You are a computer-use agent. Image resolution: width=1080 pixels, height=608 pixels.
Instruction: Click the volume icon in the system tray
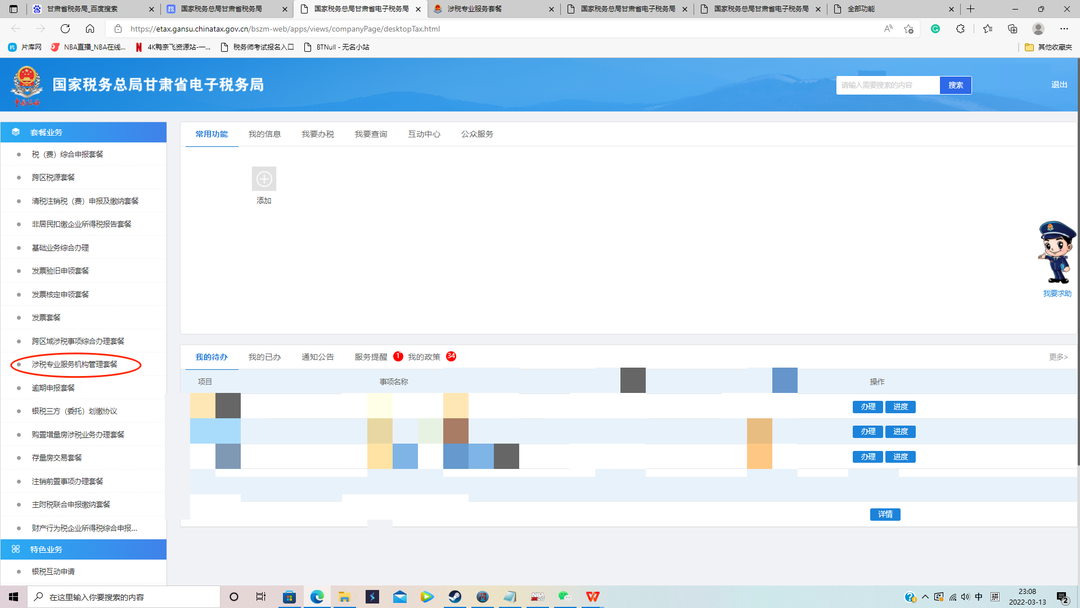(x=965, y=597)
